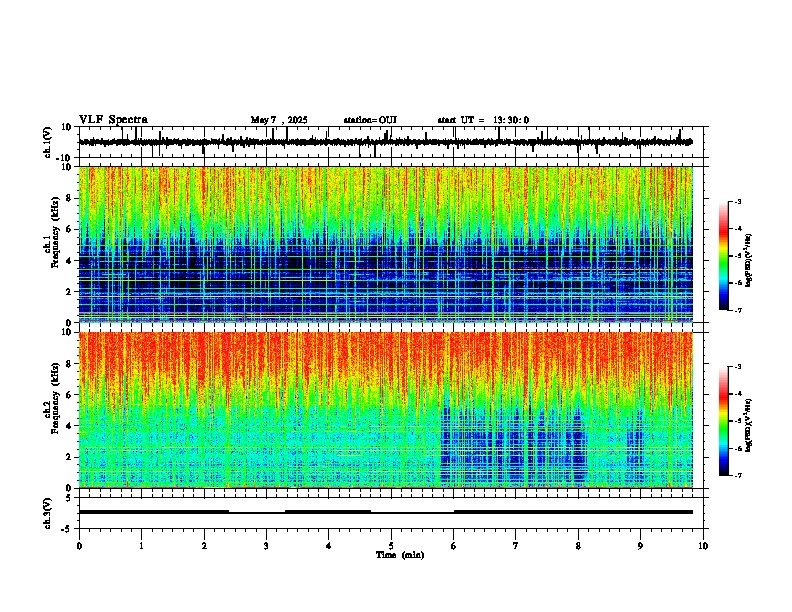The image size is (792, 612).
Task: Click the 'Time (min)' axis label
Action: click(400, 555)
